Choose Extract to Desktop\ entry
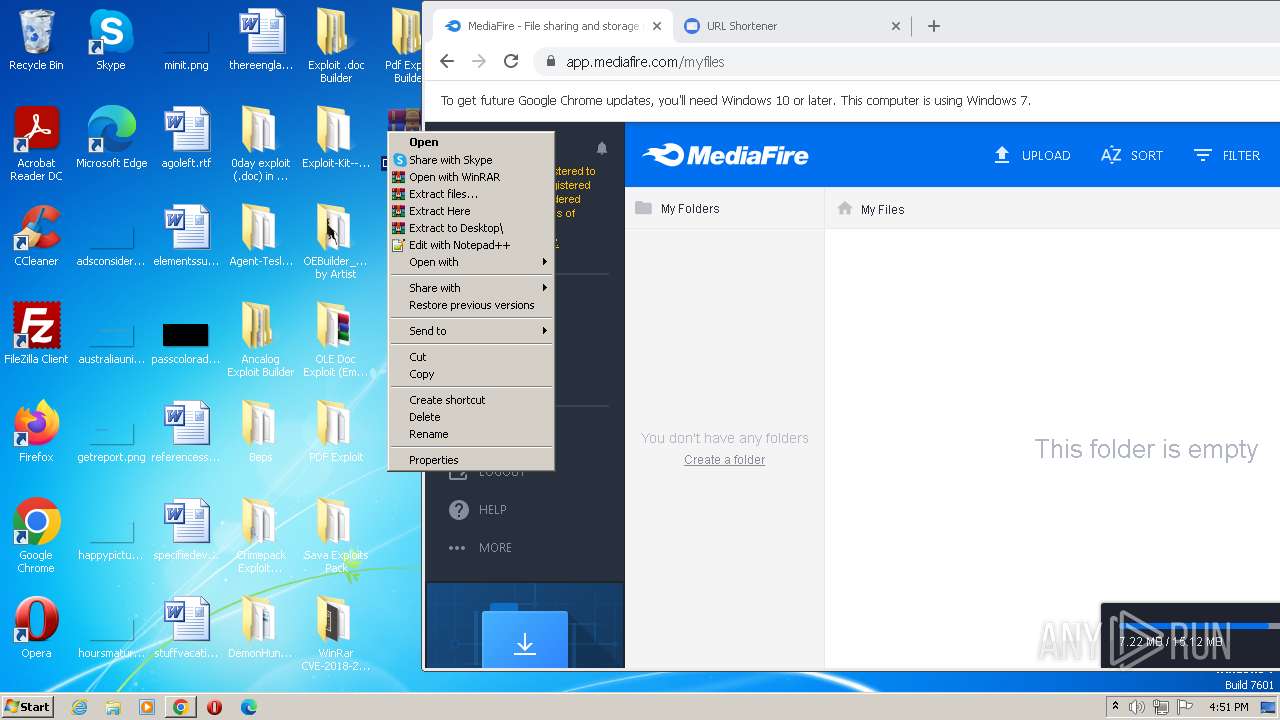This screenshot has width=1280, height=720. pos(471,228)
